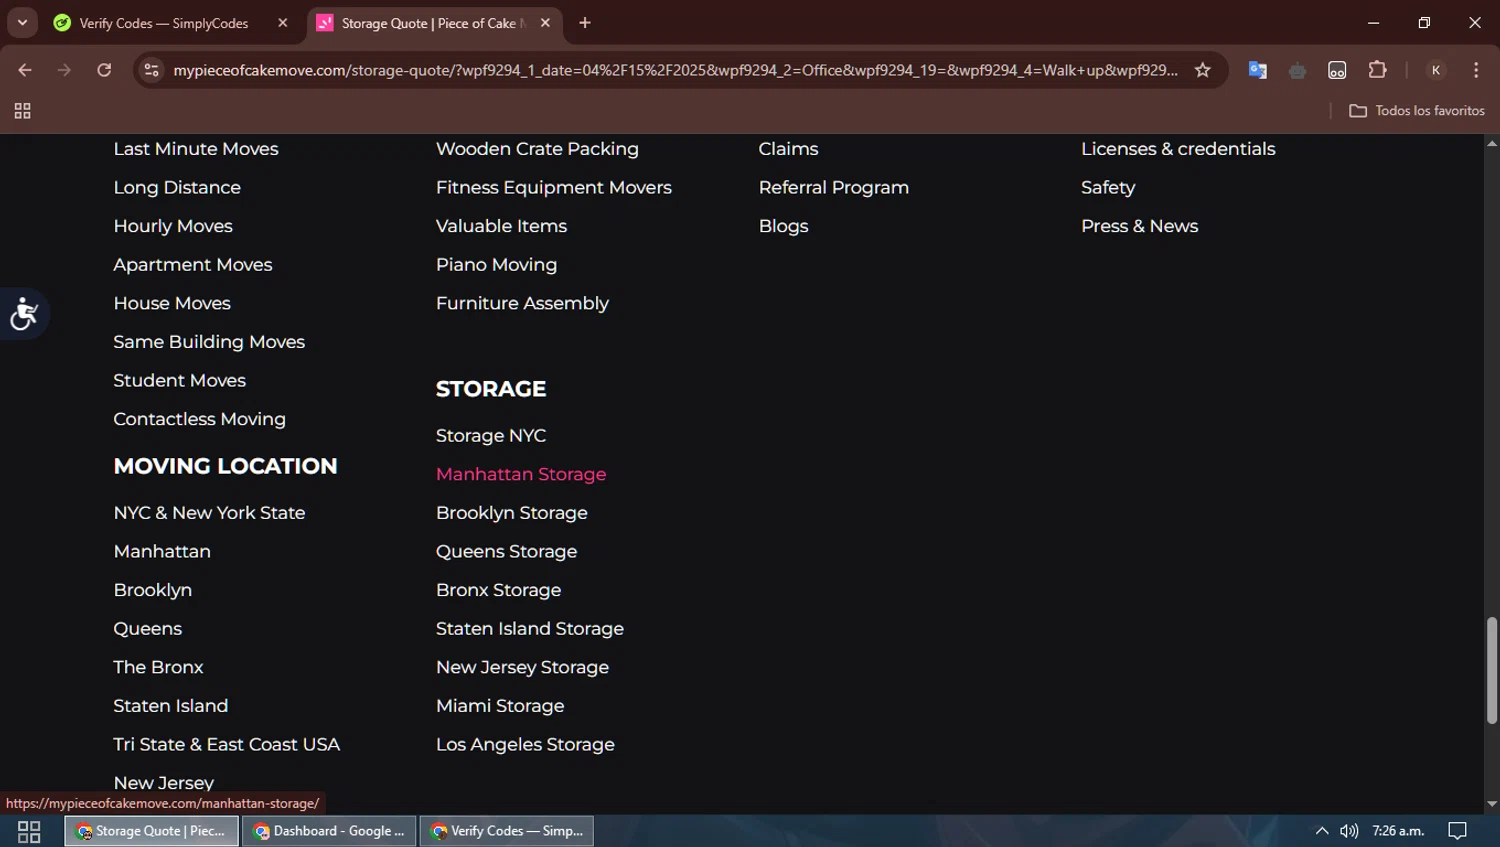Open Wooden Crate Packing link
The image size is (1500, 847).
tap(537, 149)
